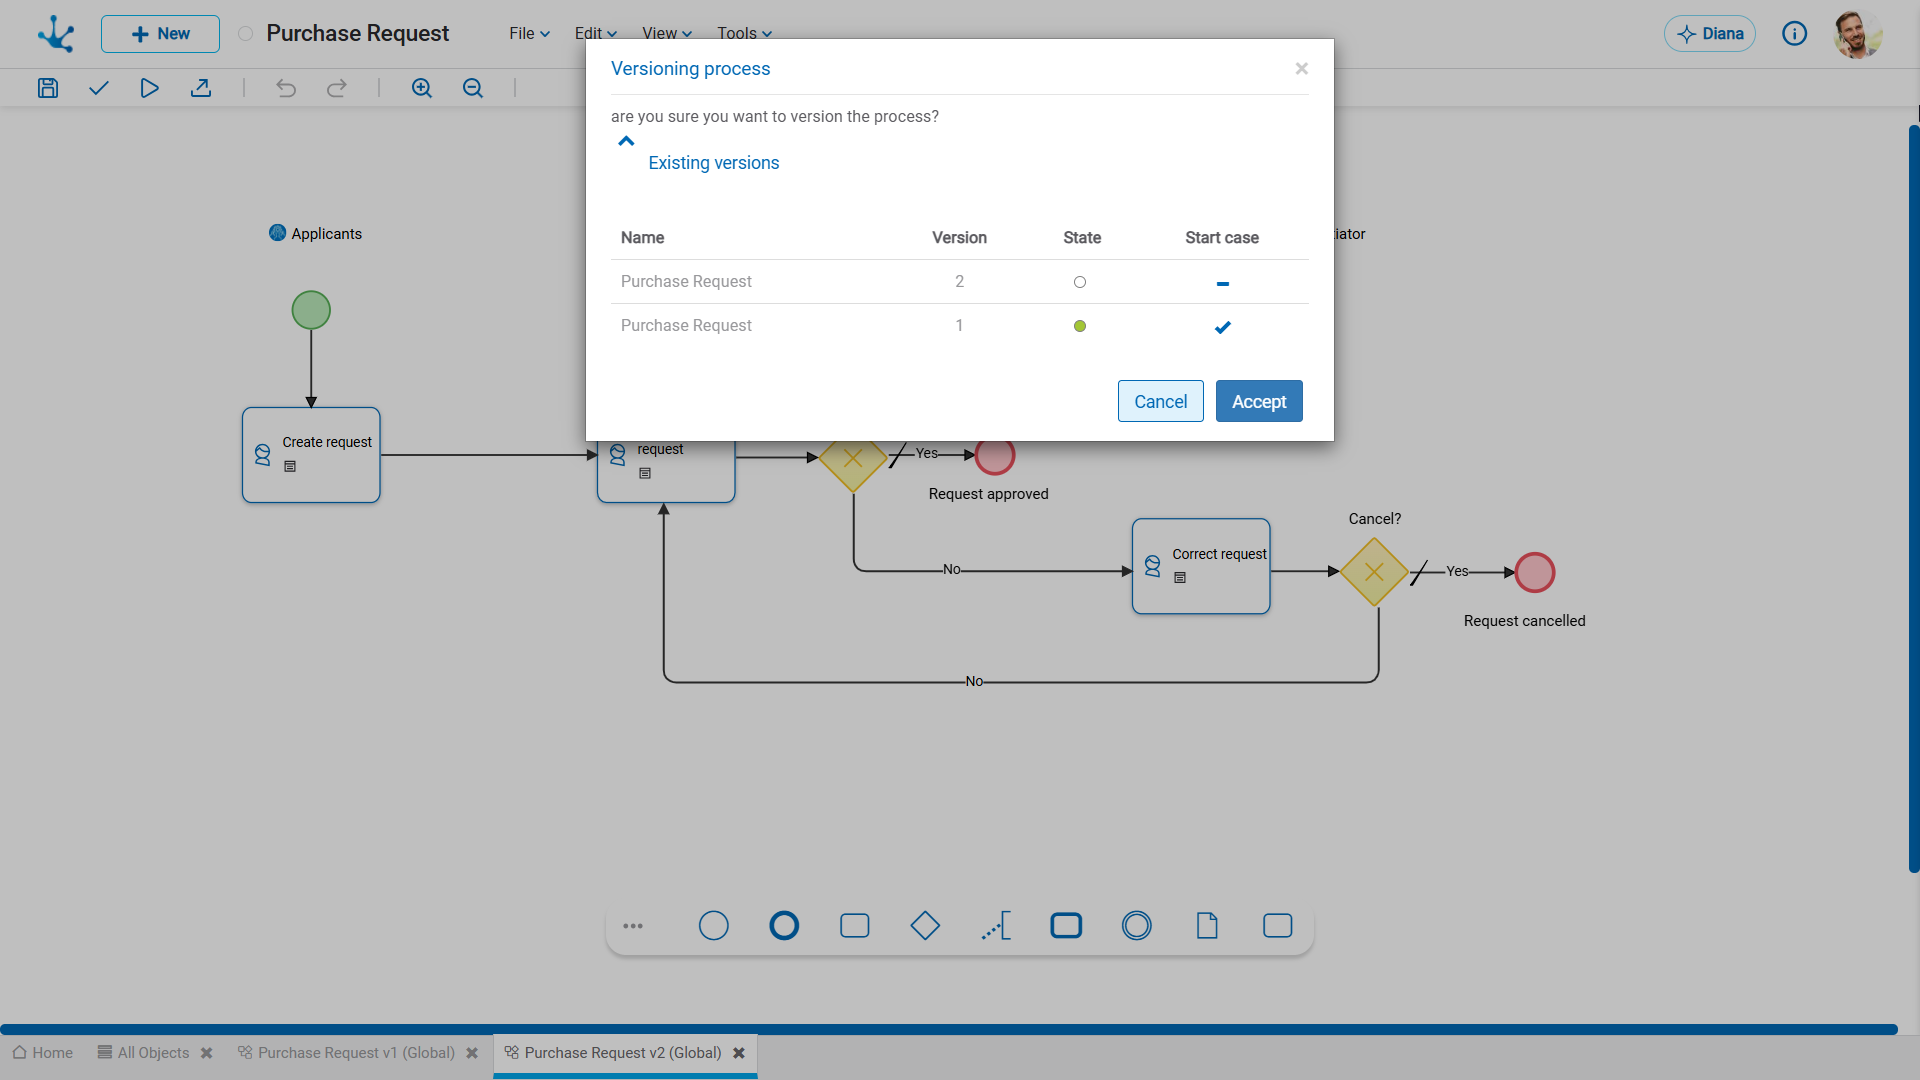
Task: Select the task rectangle palette tool
Action: tap(855, 926)
